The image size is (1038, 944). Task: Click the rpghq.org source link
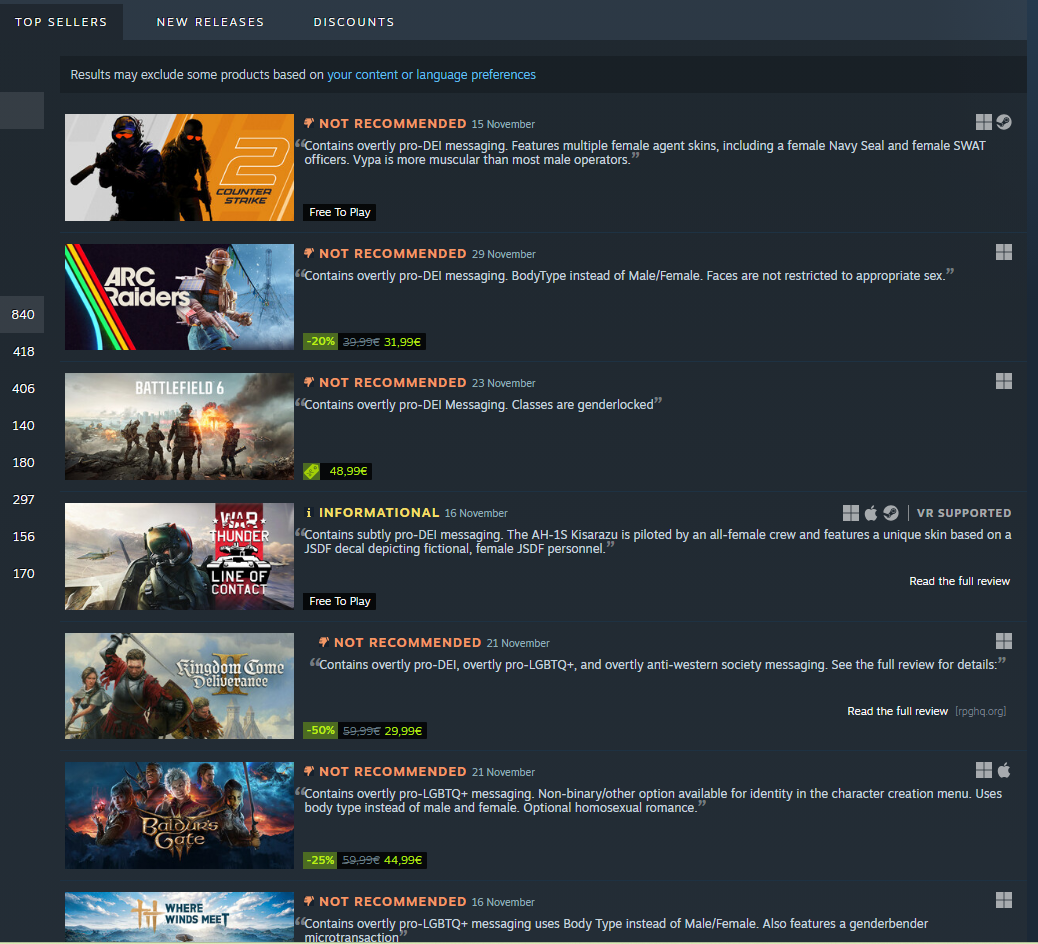[x=980, y=711]
